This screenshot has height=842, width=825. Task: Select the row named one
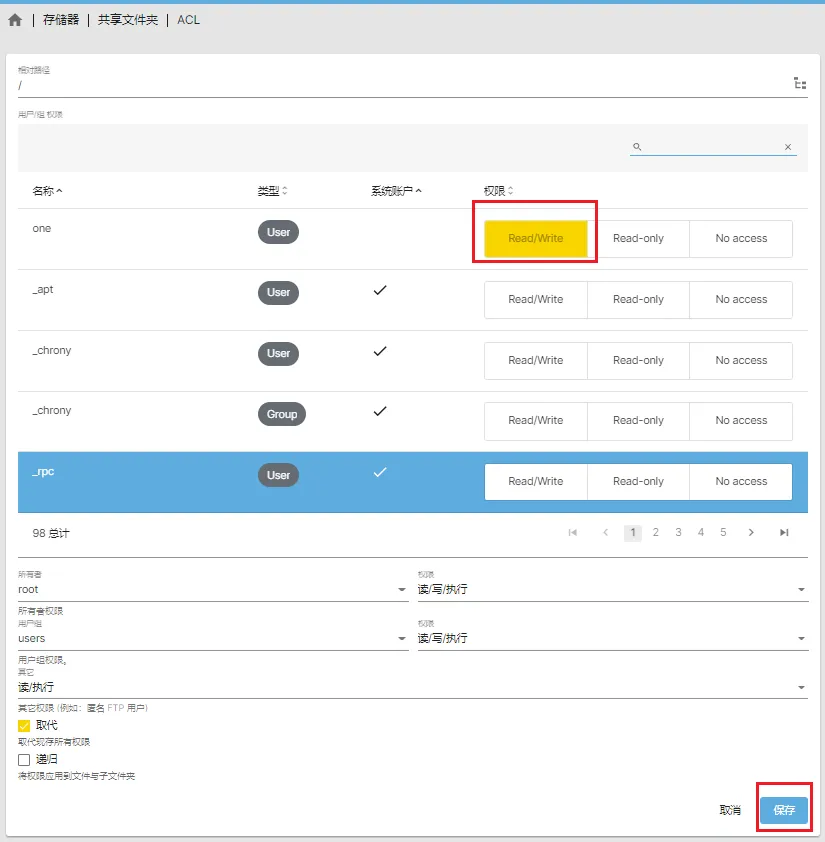412,239
